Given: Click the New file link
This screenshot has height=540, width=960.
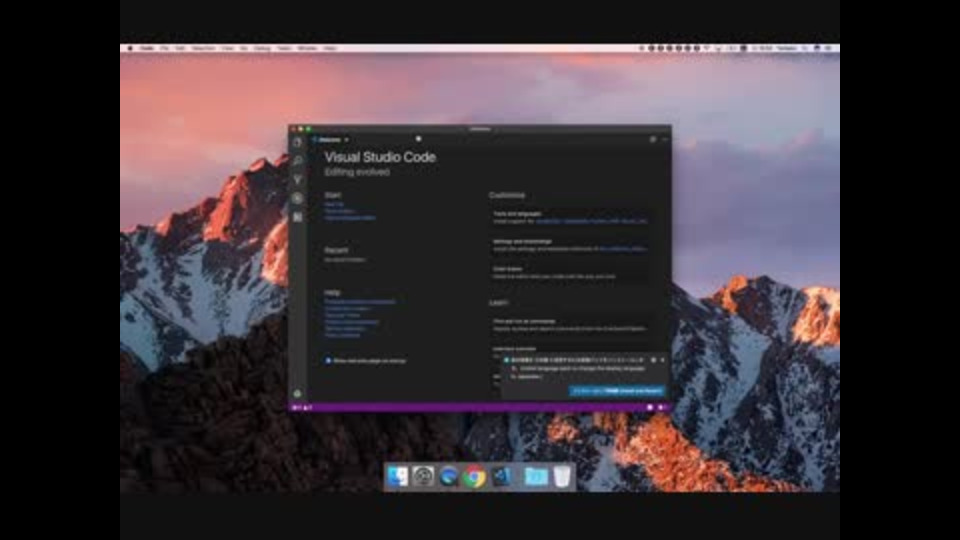Looking at the screenshot, I should coord(334,204).
